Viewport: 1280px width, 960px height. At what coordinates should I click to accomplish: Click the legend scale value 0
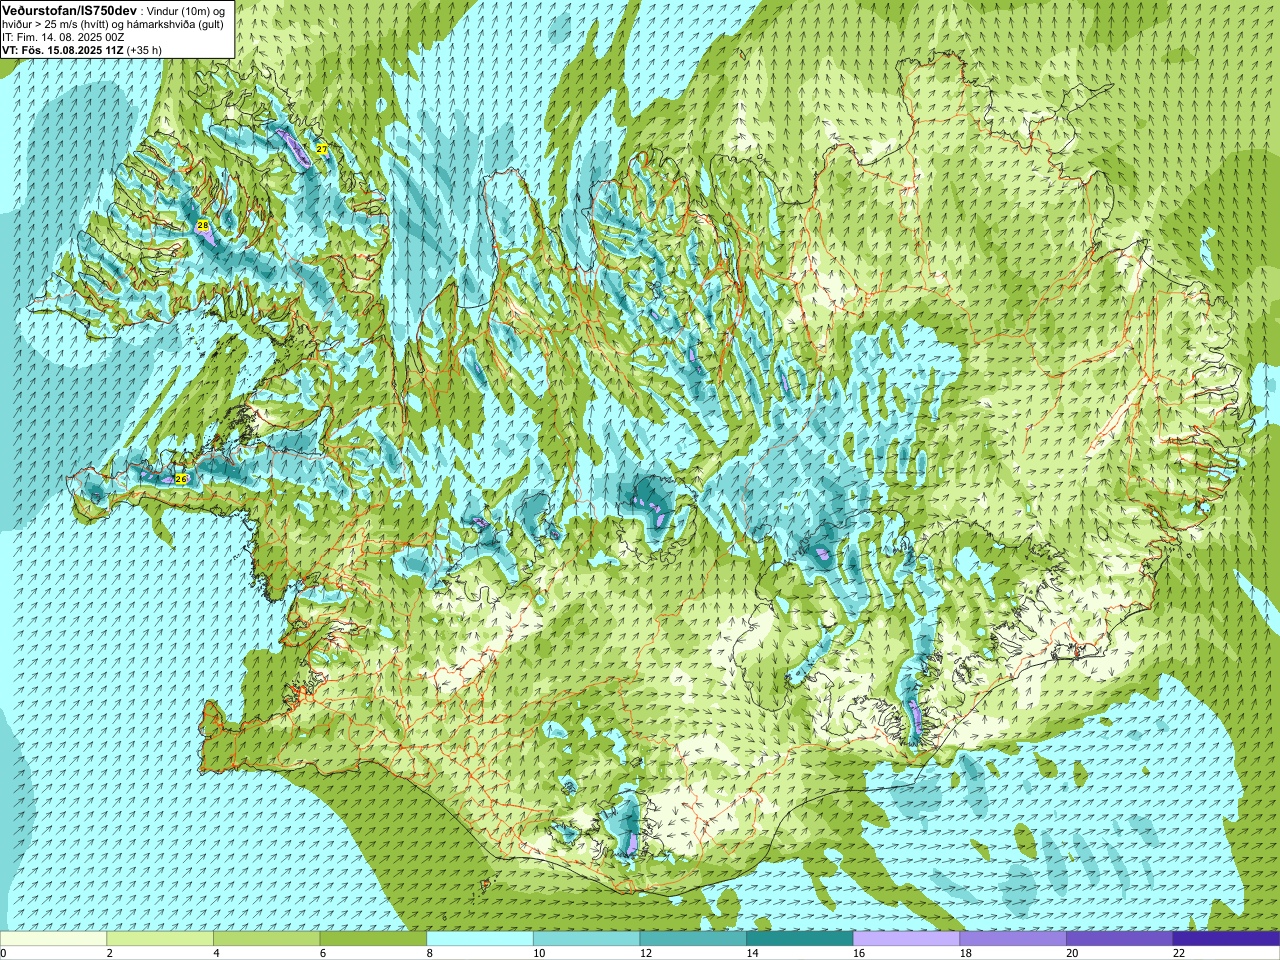click(4, 953)
